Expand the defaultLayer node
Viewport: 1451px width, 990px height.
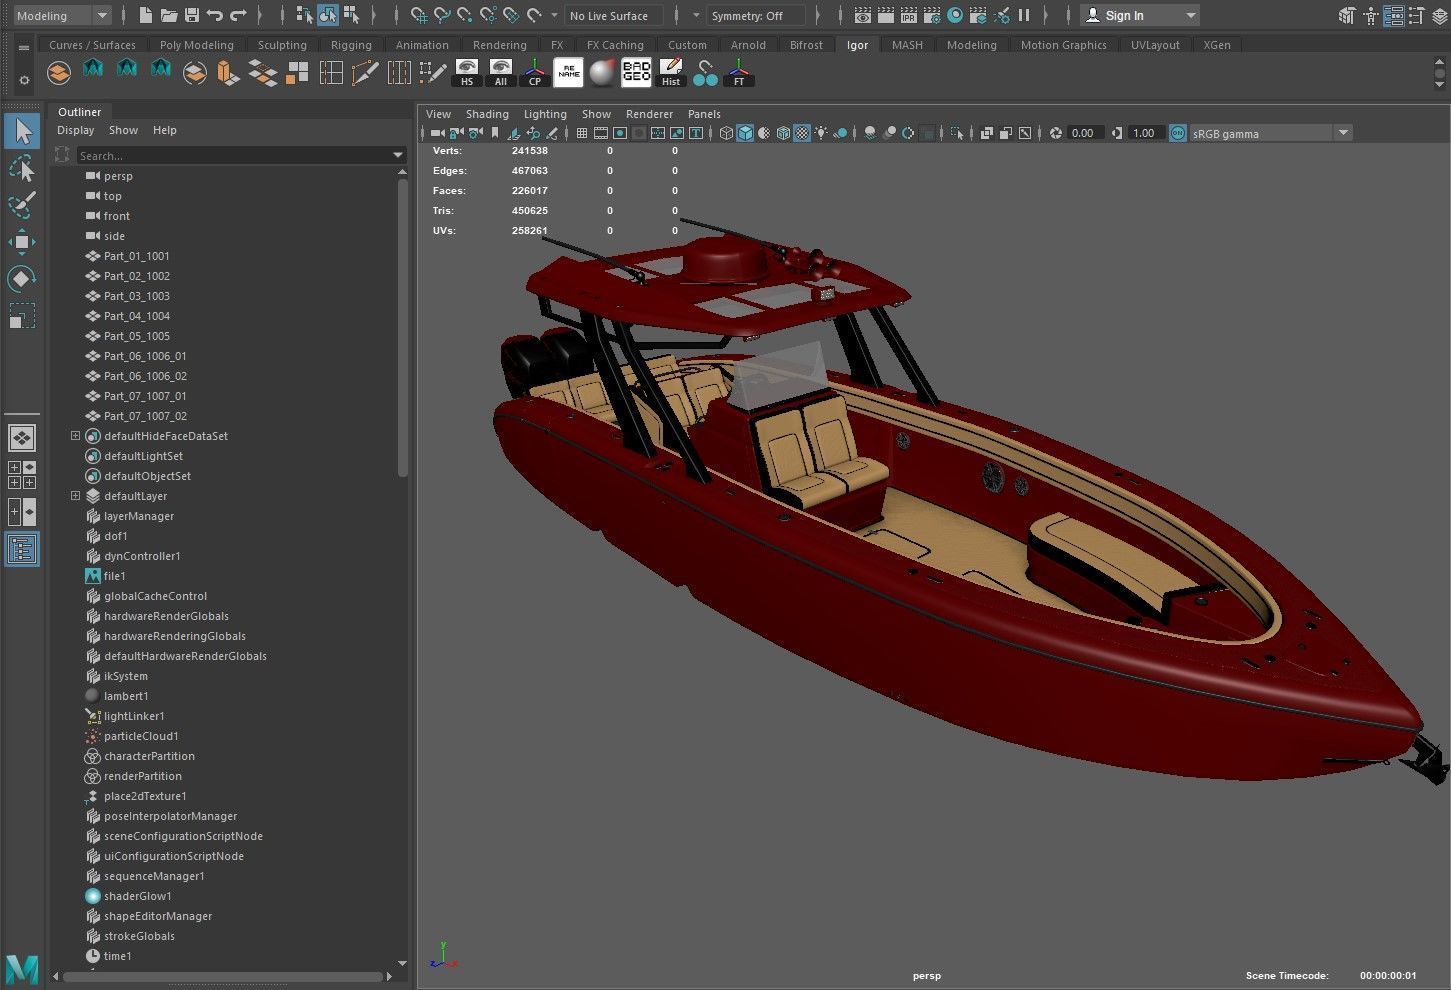pyautogui.click(x=75, y=496)
